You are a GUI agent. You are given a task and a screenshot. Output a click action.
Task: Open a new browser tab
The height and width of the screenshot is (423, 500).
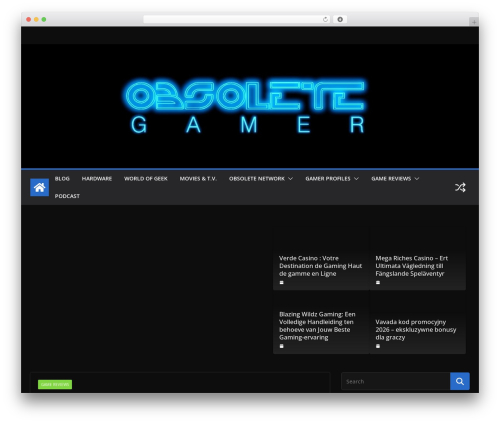pos(474,22)
